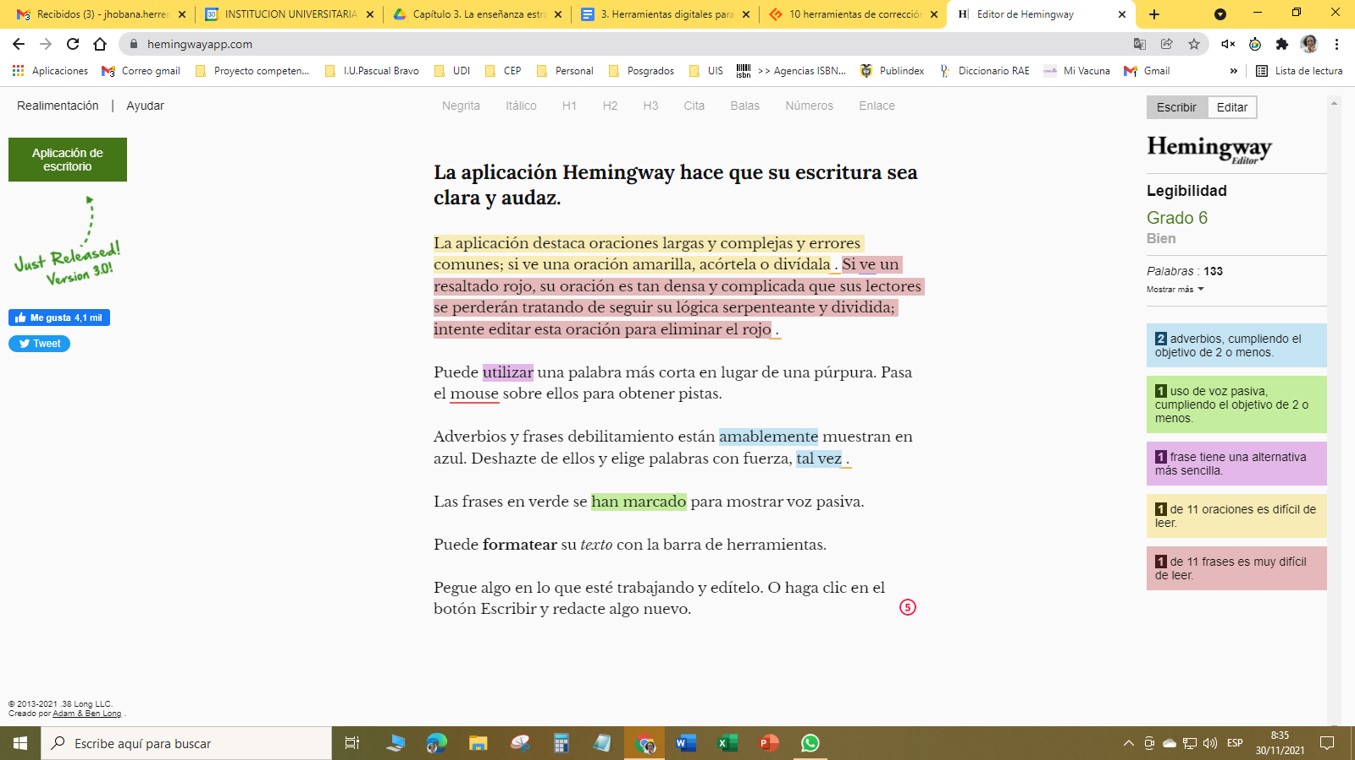Click the purple alternativa más sencilla box
The image size is (1355, 760).
[1236, 464]
